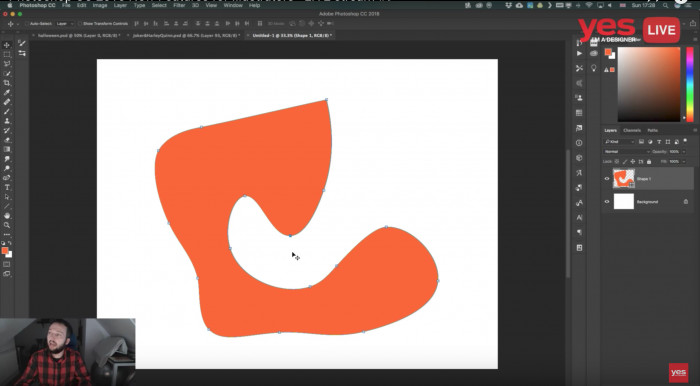
Task: Enable Show Transform Controls checkbox
Action: (x=80, y=24)
